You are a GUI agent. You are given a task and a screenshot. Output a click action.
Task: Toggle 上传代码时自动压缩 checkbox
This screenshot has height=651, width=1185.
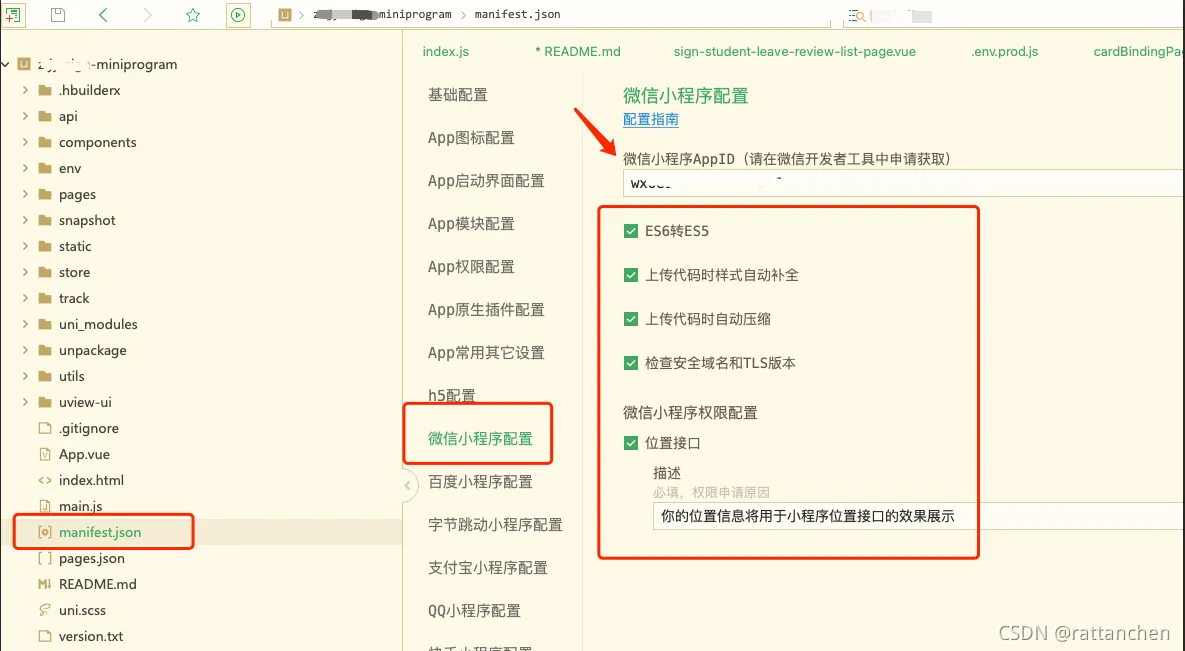631,318
